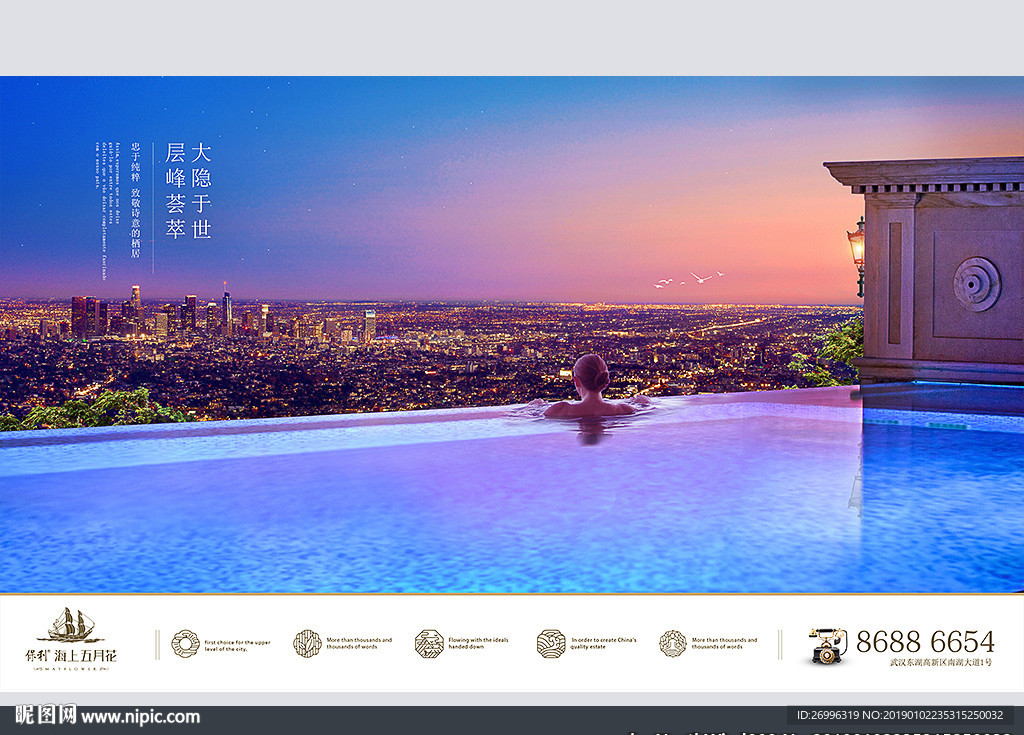Click the woman in the infinity pool
Screen dimensions: 1024x735
[591, 390]
